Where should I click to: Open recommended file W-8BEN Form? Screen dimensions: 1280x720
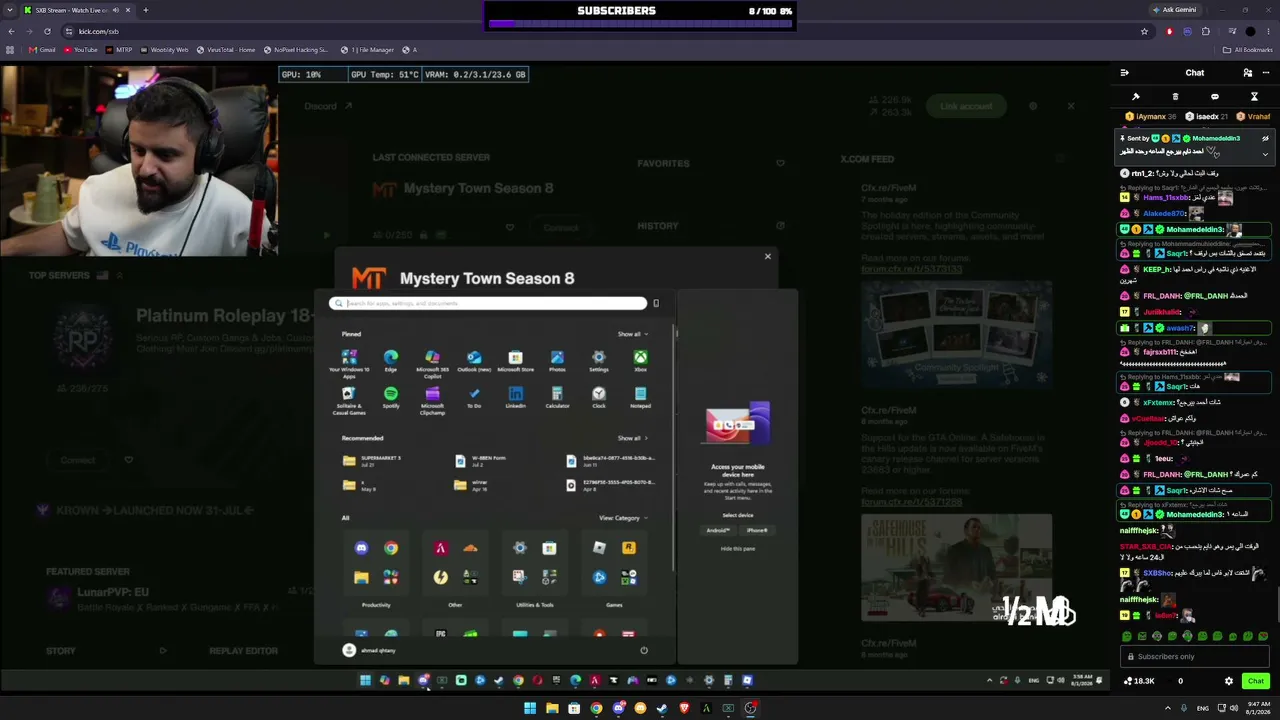point(481,461)
